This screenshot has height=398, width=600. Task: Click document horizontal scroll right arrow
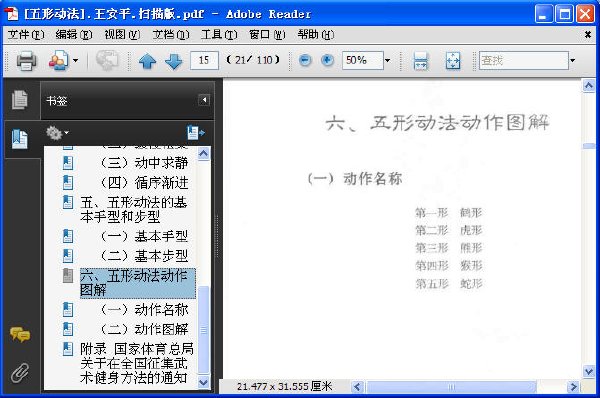click(573, 387)
